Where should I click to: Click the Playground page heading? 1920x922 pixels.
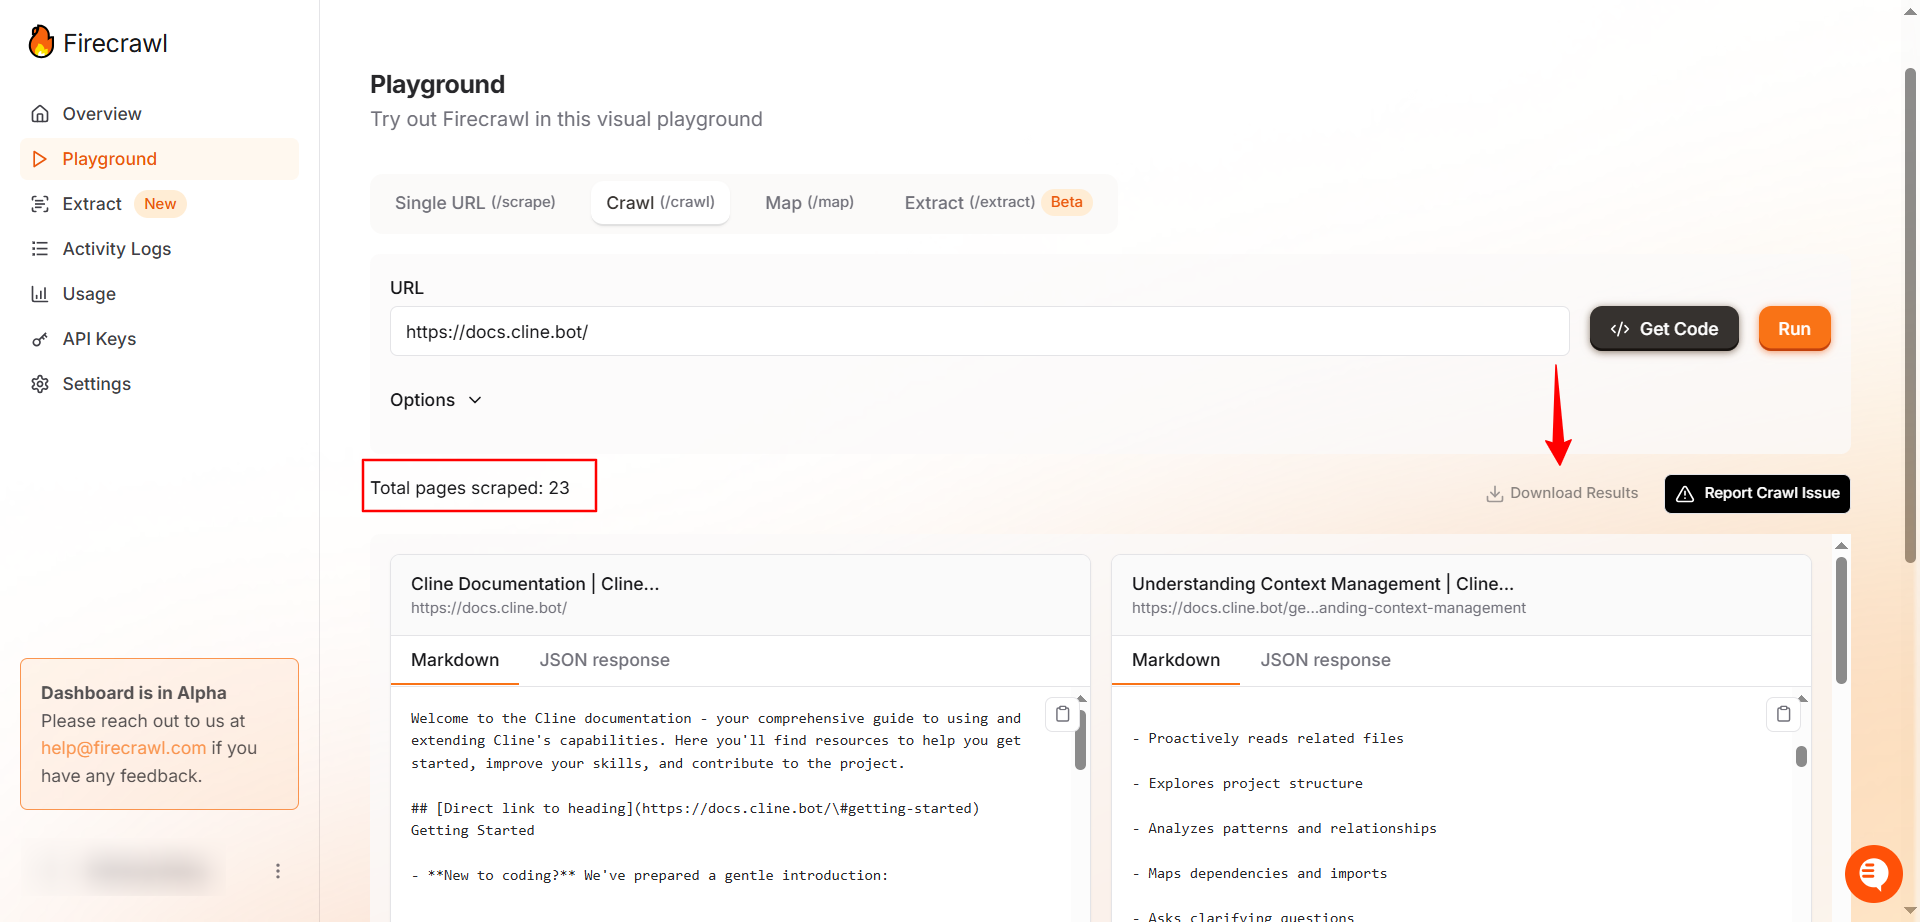[x=437, y=84]
